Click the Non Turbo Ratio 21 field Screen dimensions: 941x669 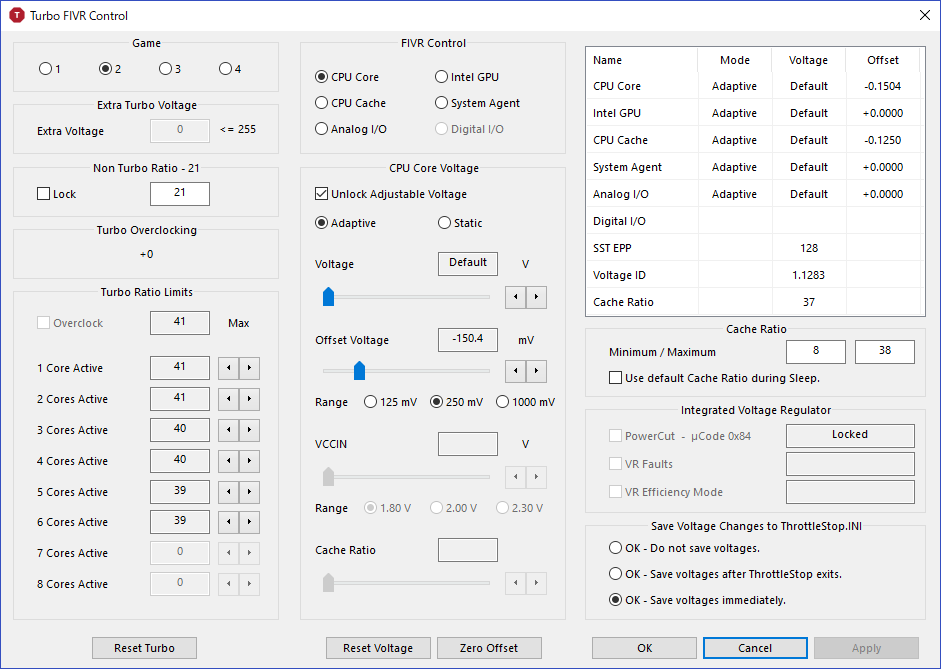pos(179,194)
